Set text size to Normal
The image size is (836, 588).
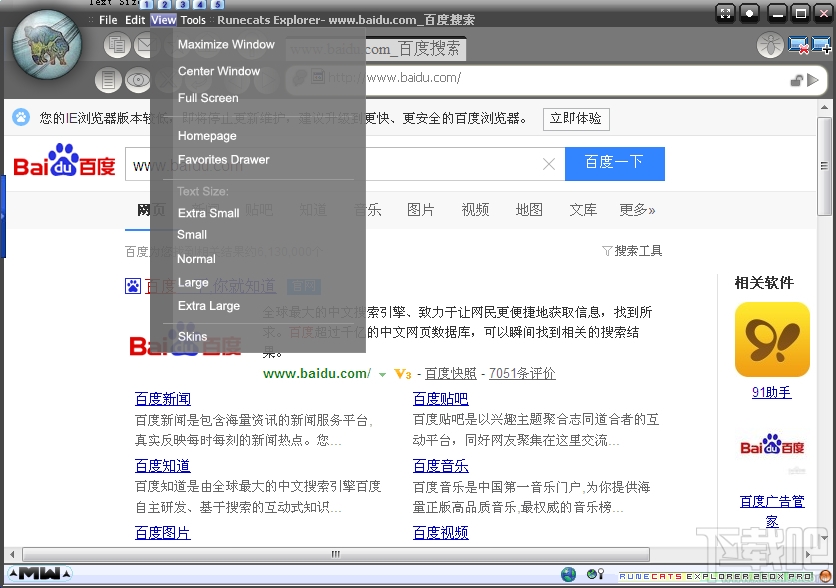point(196,259)
